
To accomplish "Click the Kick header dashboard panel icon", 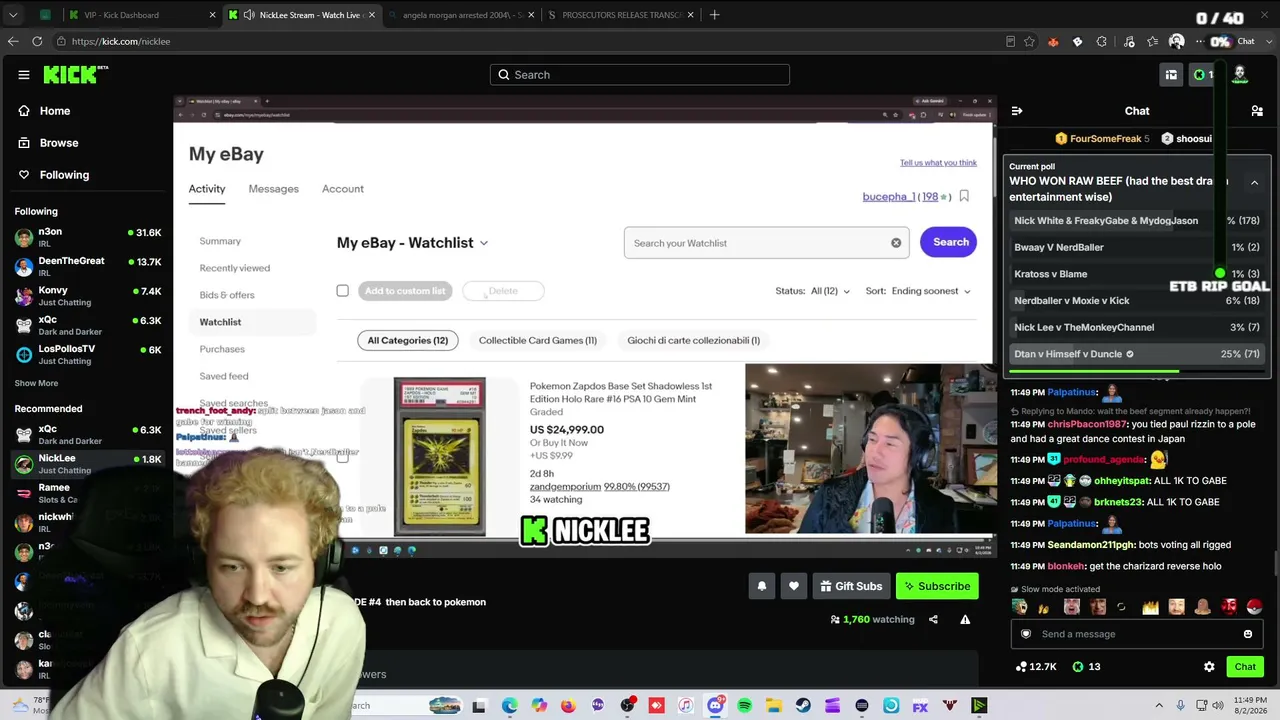I will click(x=1171, y=75).
